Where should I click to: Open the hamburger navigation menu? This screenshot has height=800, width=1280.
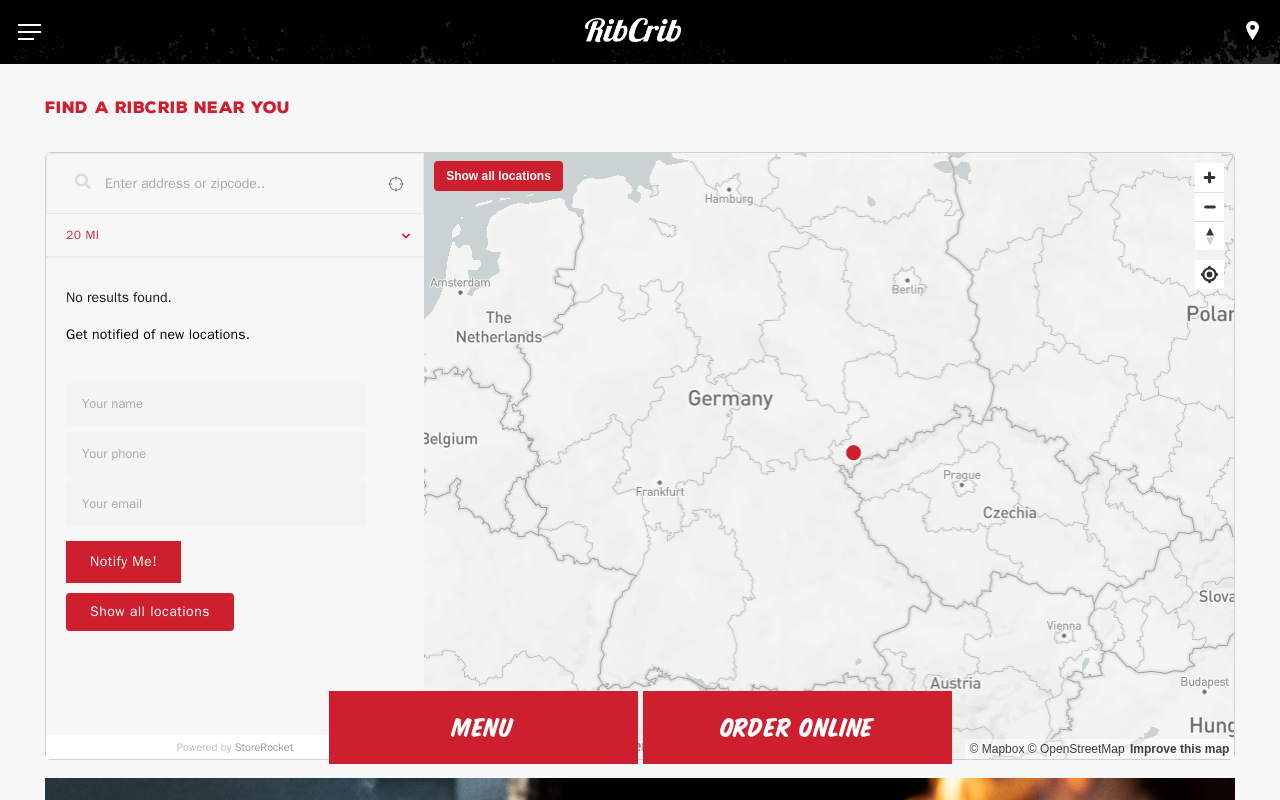coord(29,32)
